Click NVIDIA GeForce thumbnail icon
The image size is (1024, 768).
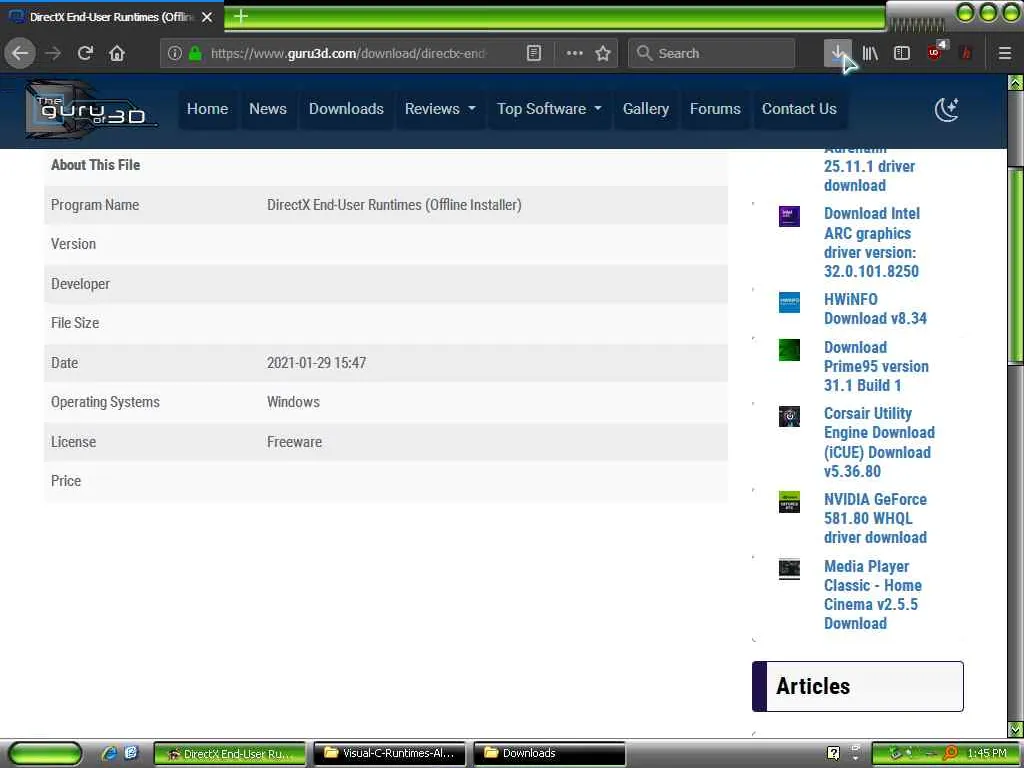(789, 502)
